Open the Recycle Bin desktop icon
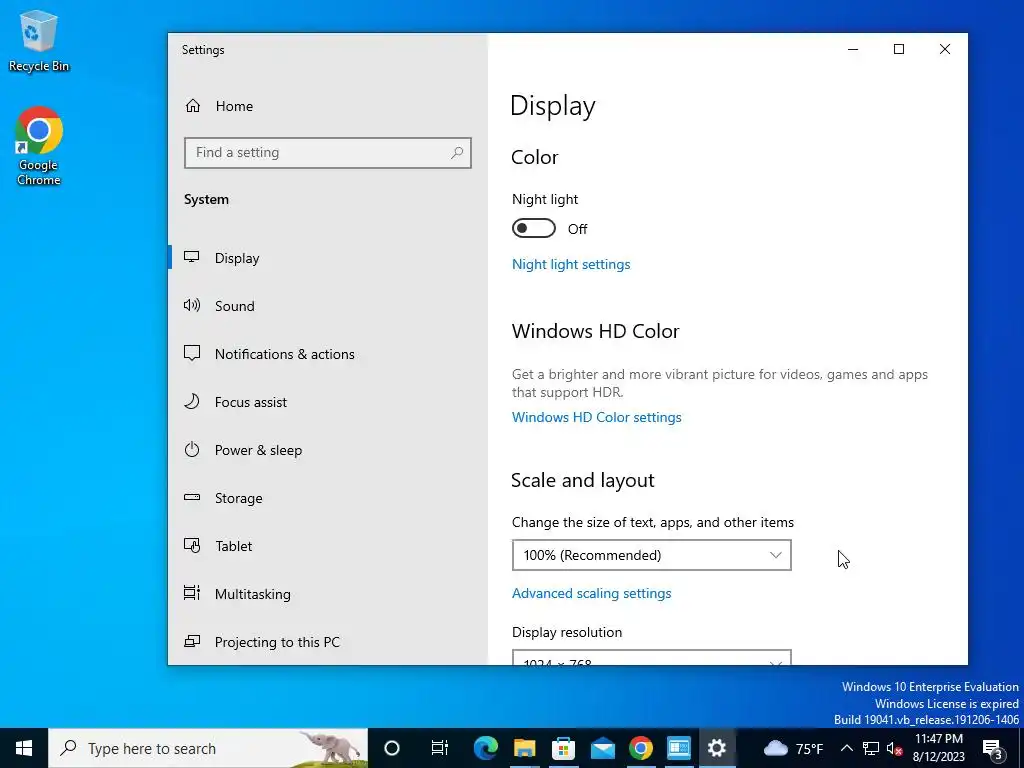Screen dimensions: 1024x768 39,41
